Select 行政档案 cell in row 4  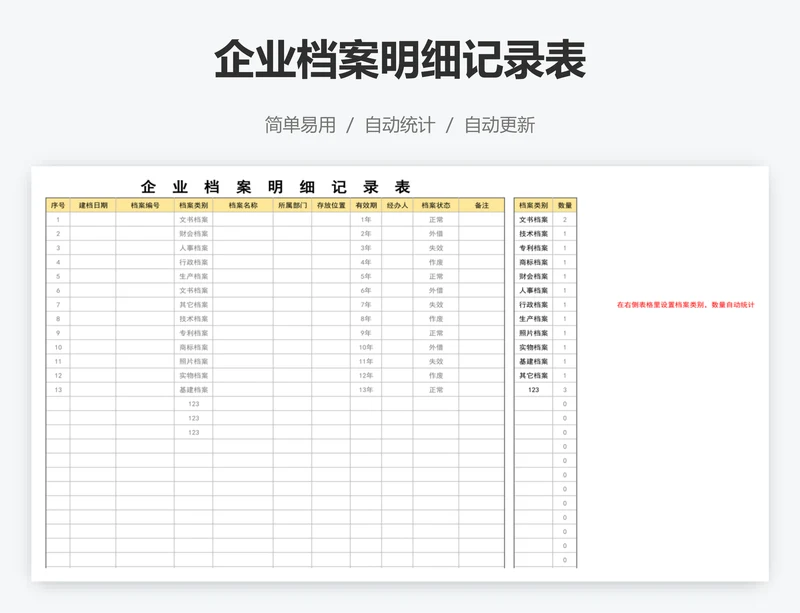point(193,262)
